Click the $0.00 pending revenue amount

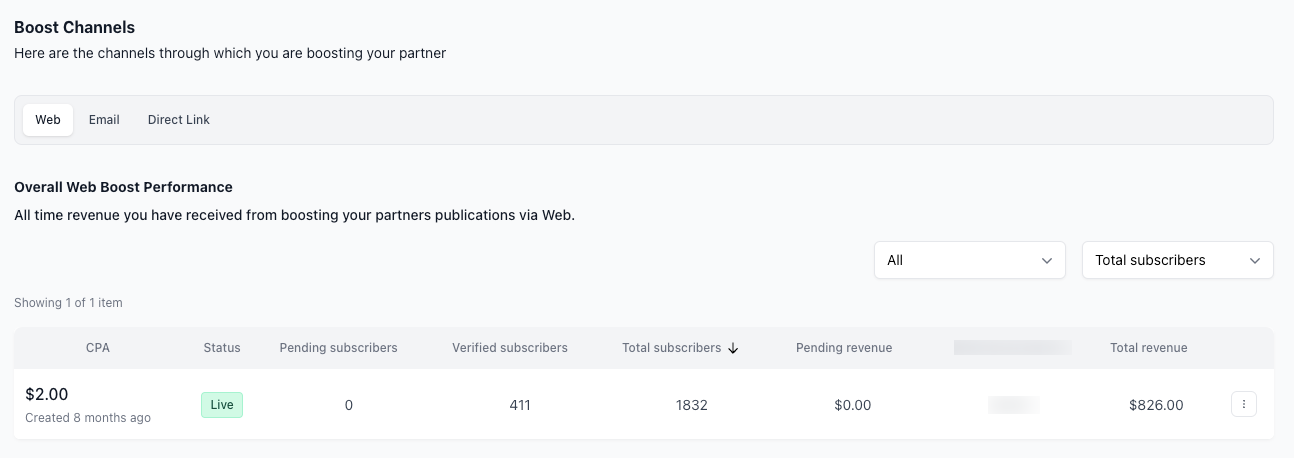pos(853,405)
